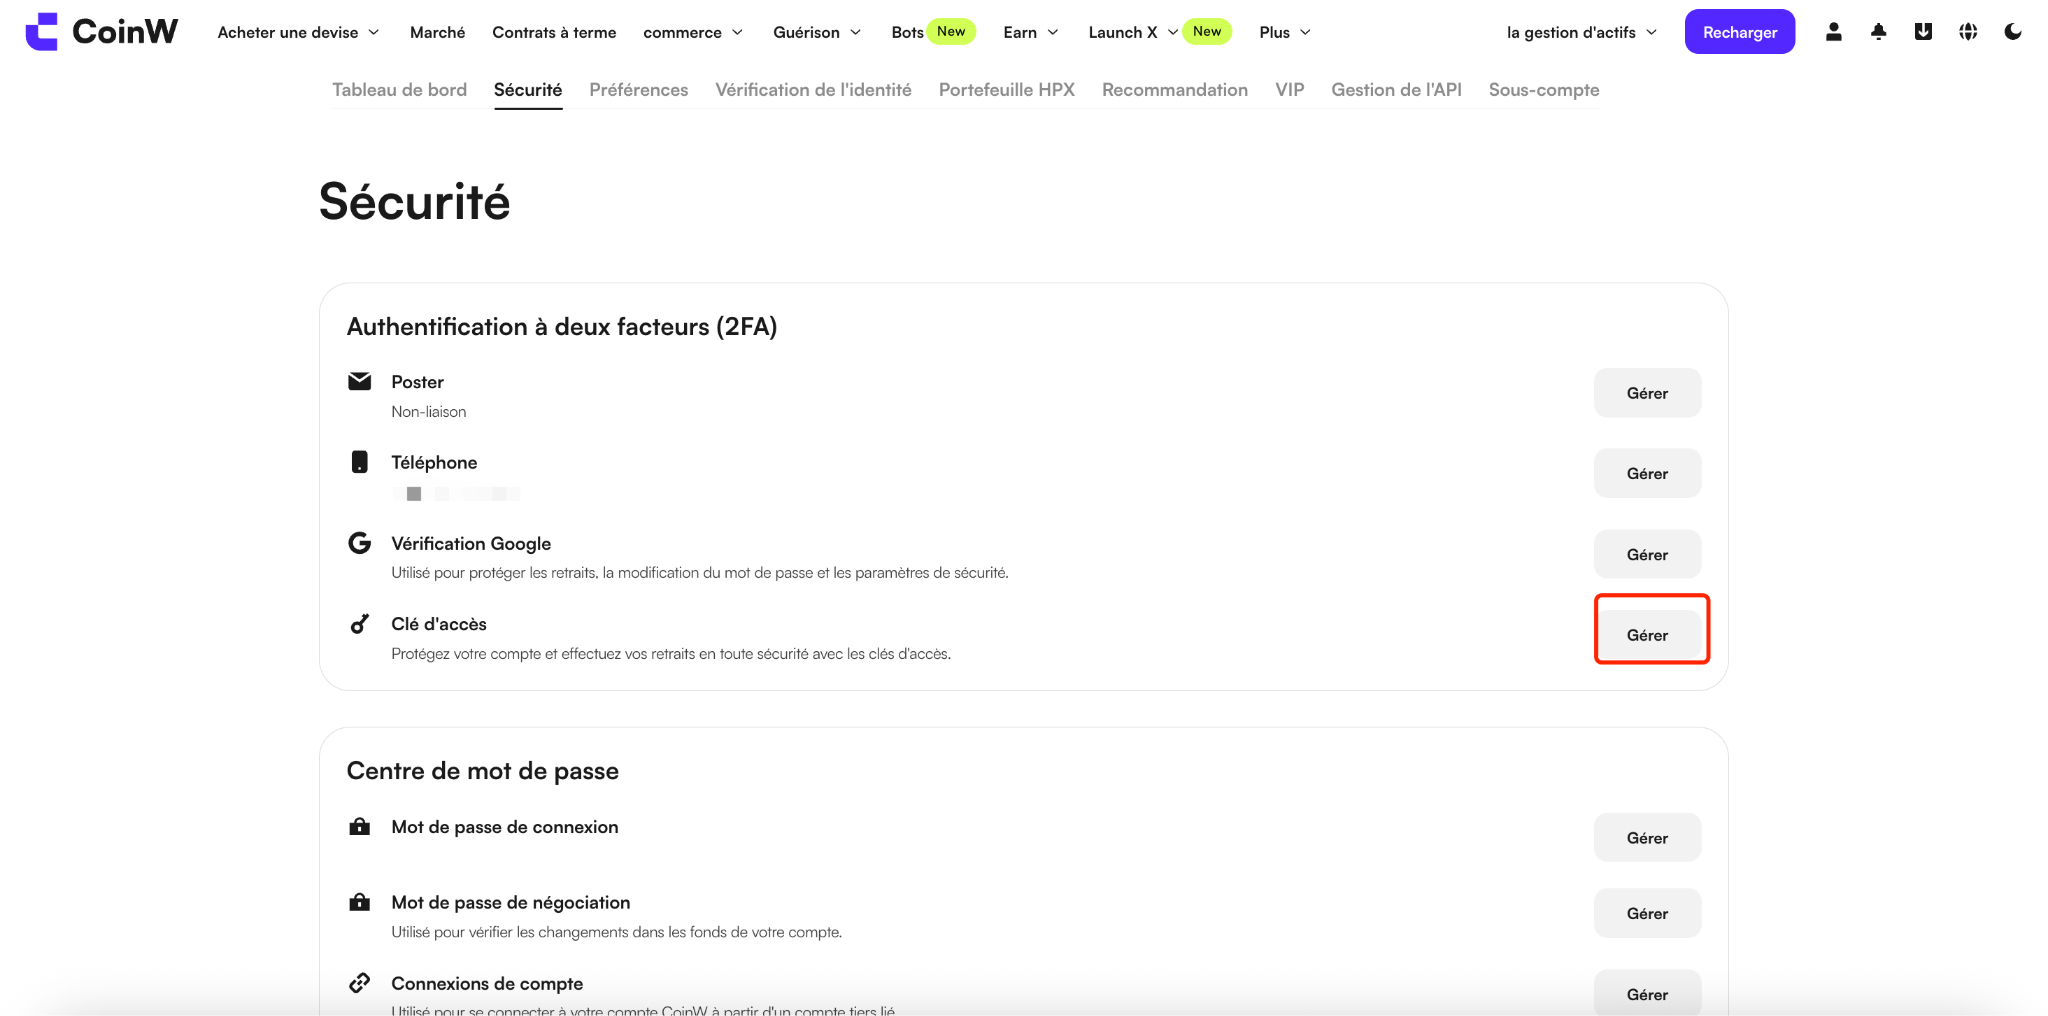The width and height of the screenshot is (2048, 1016).
Task: Click the CoinW logo
Action: click(101, 32)
